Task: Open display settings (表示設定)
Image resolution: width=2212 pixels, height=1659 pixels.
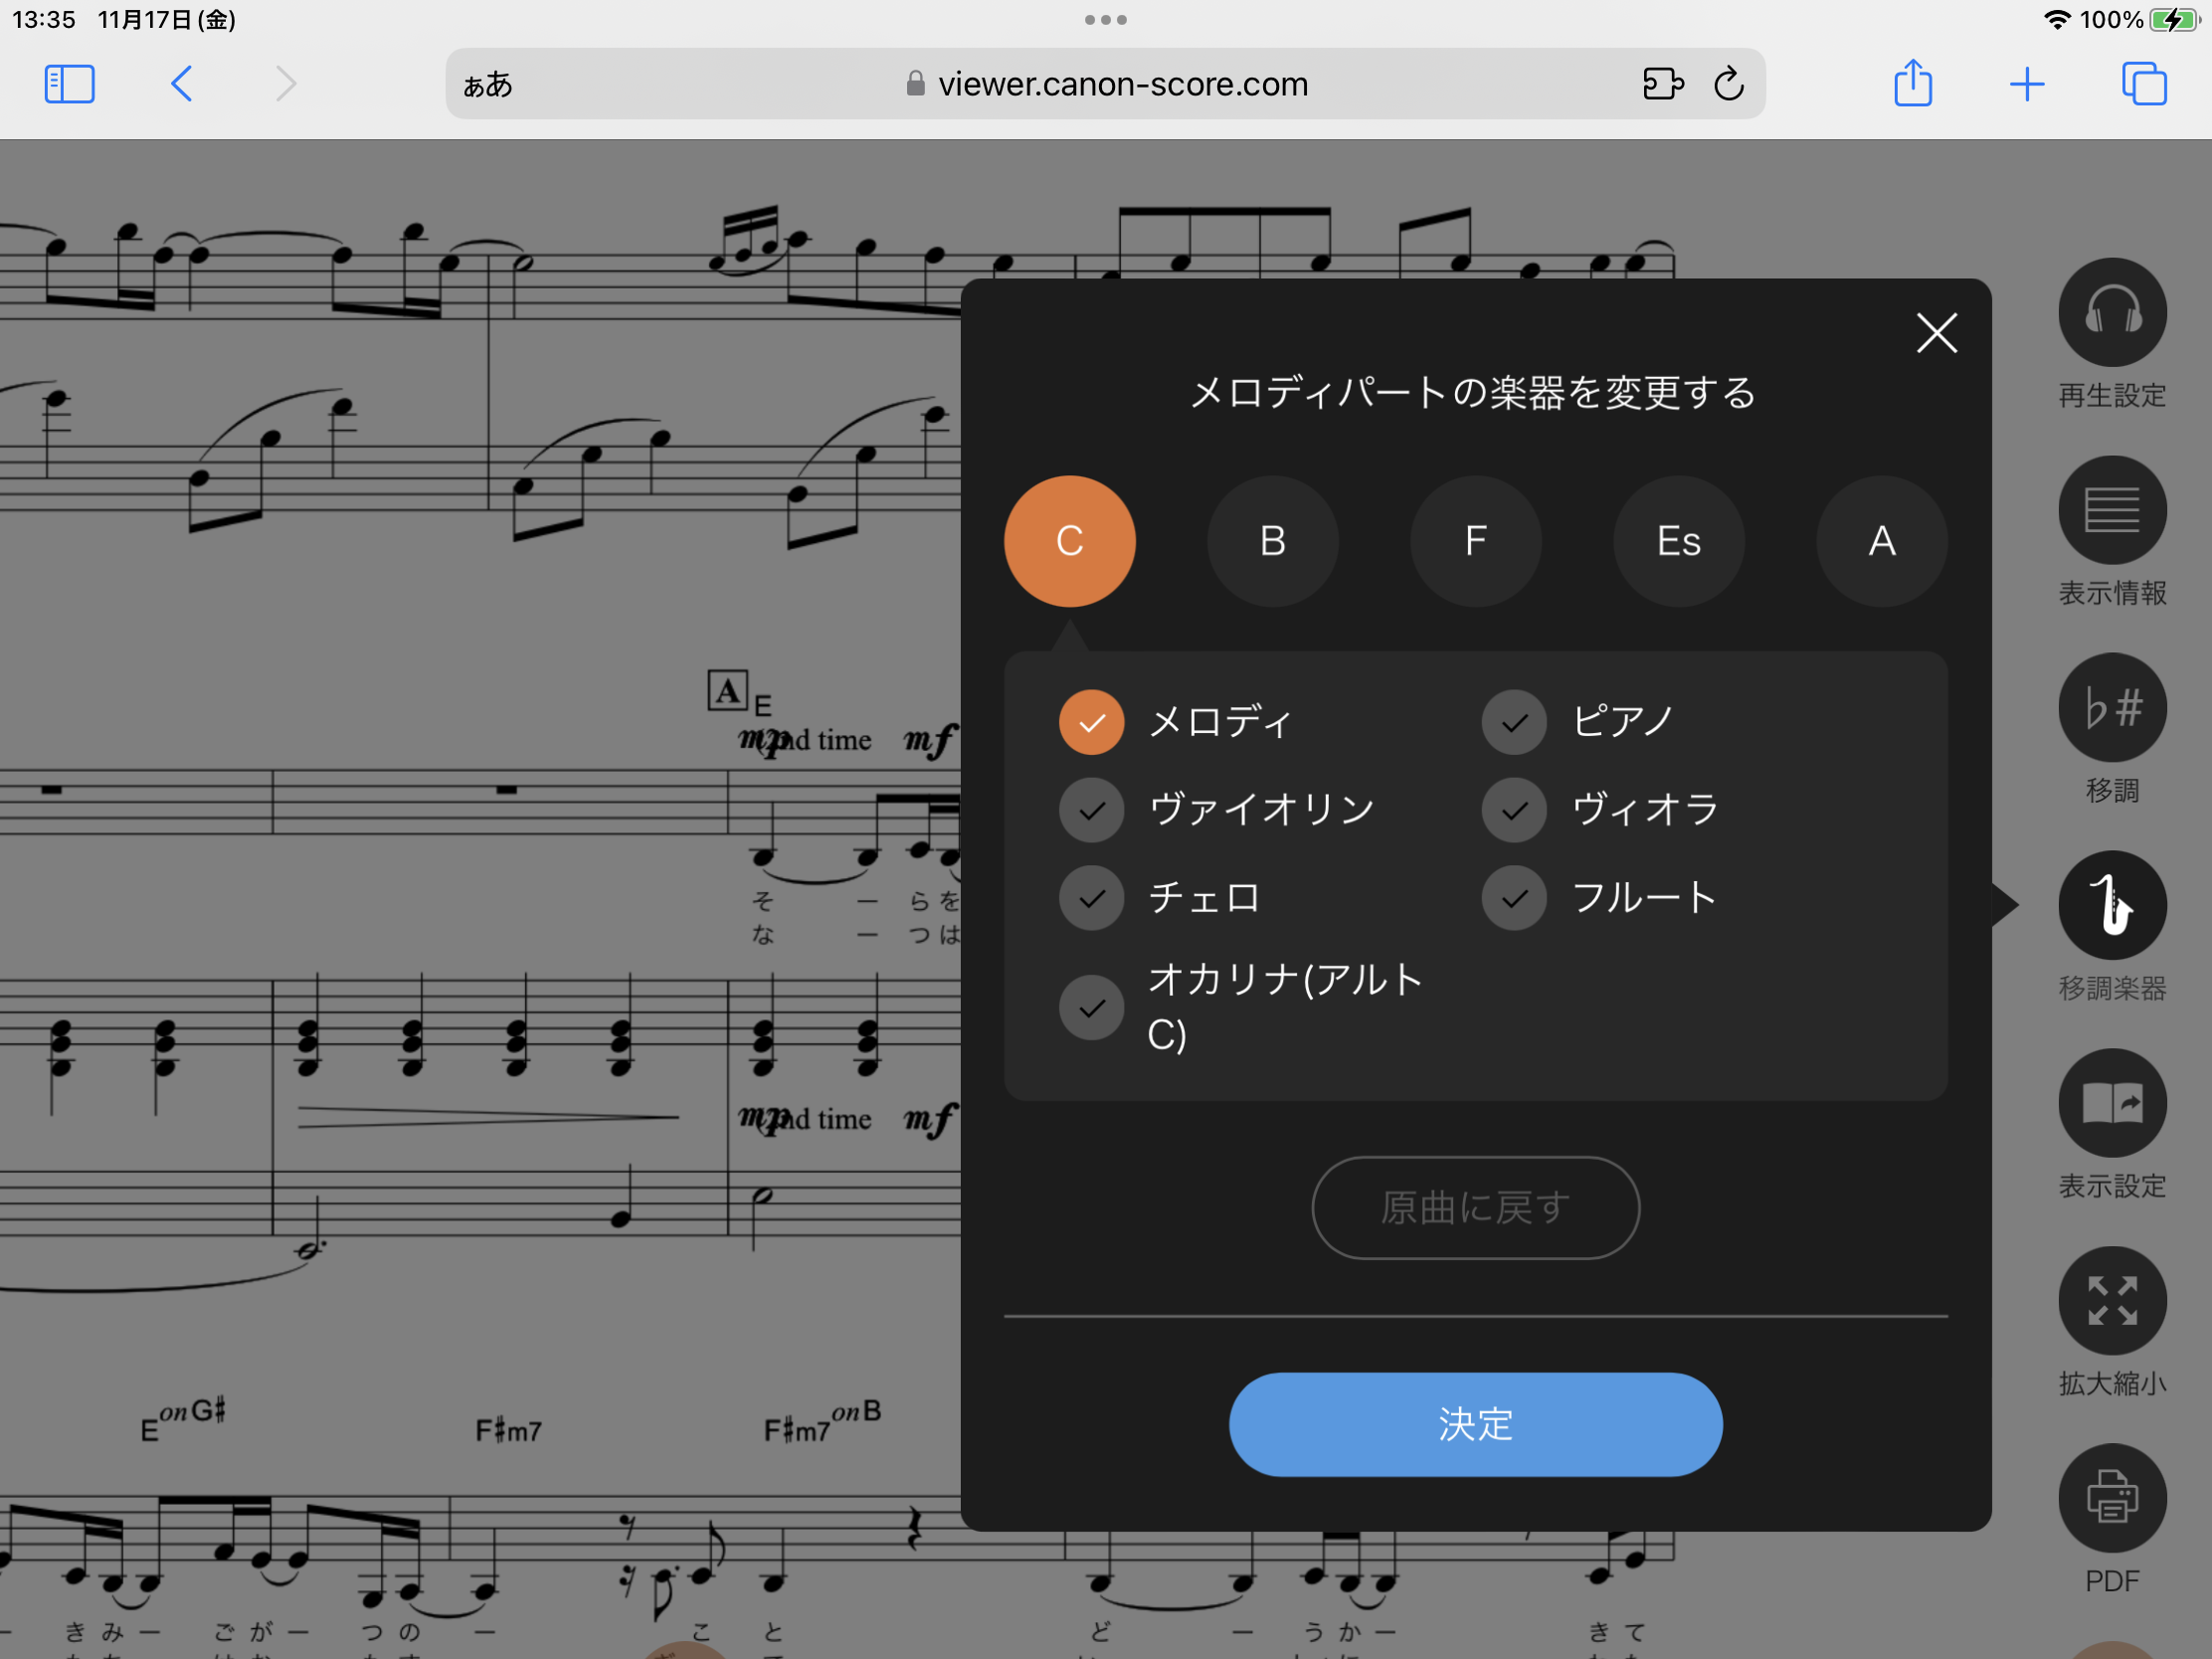Action: [x=2113, y=1103]
